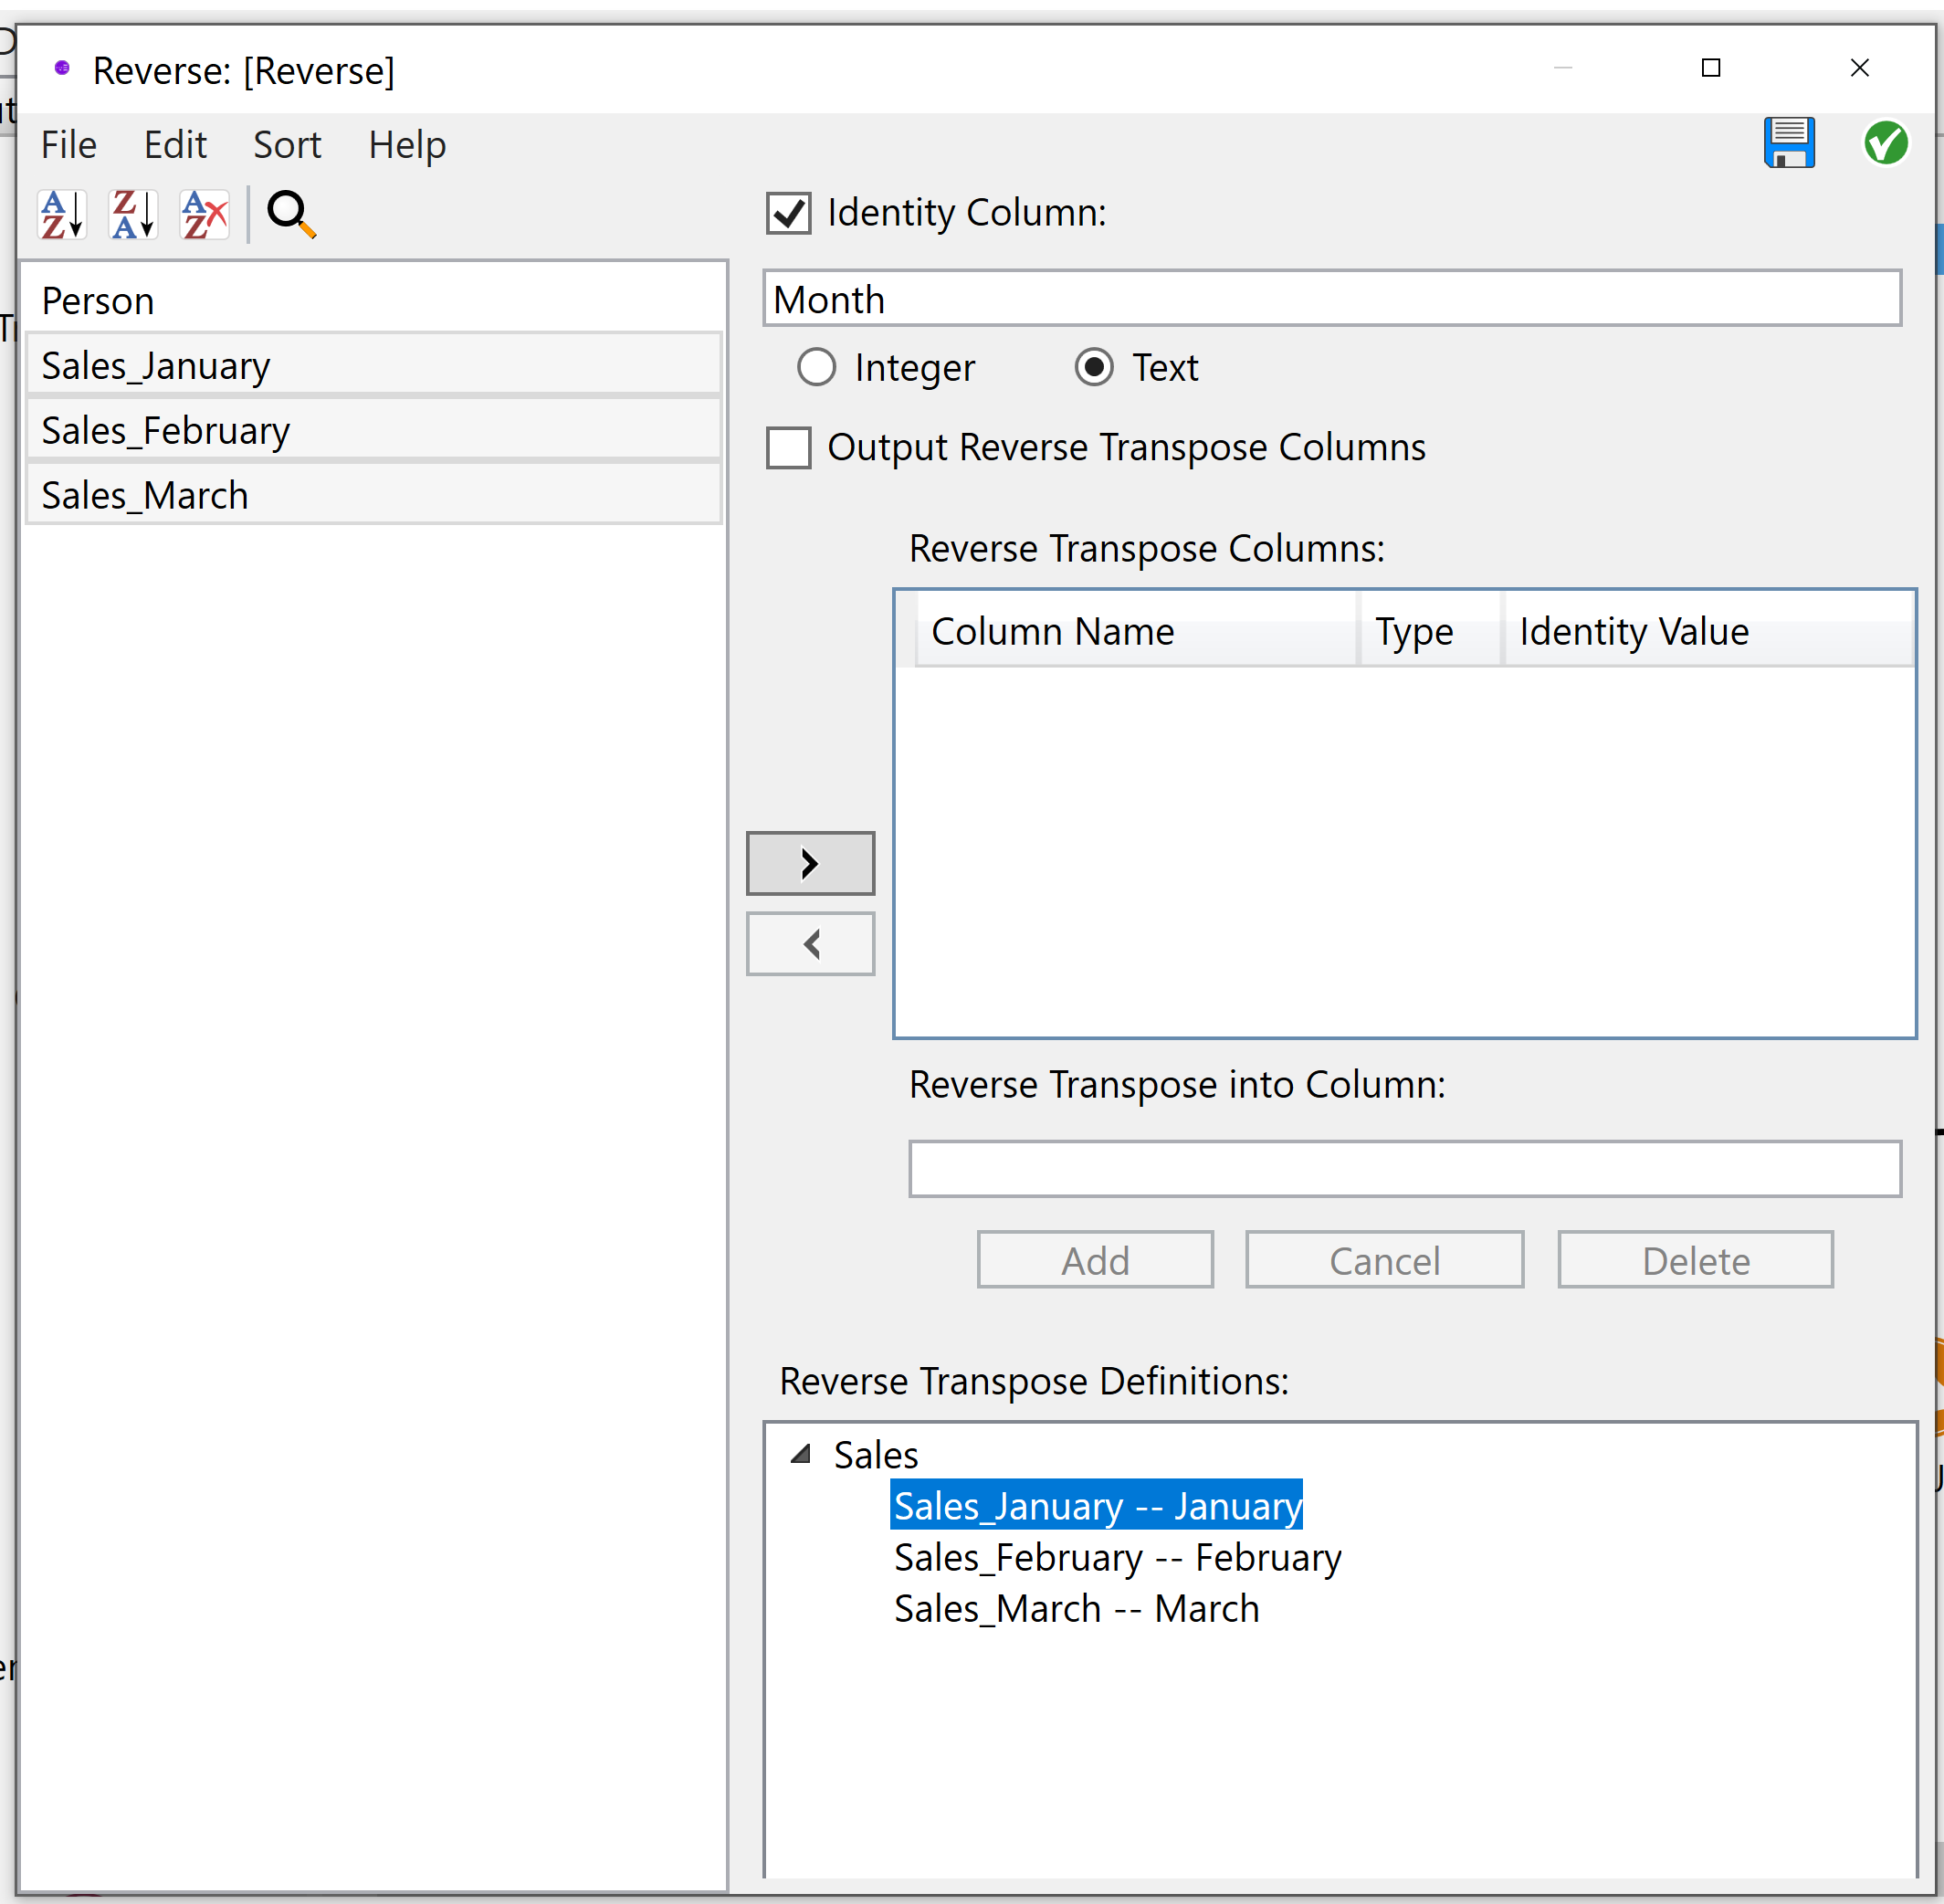Click the Month identity column field
Screen dimensions: 1944x1904
click(1332, 298)
